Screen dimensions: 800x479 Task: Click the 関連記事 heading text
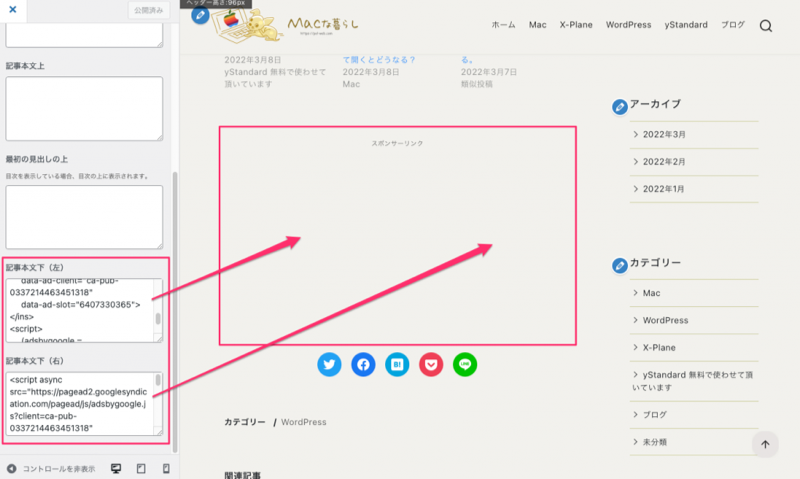[242, 474]
